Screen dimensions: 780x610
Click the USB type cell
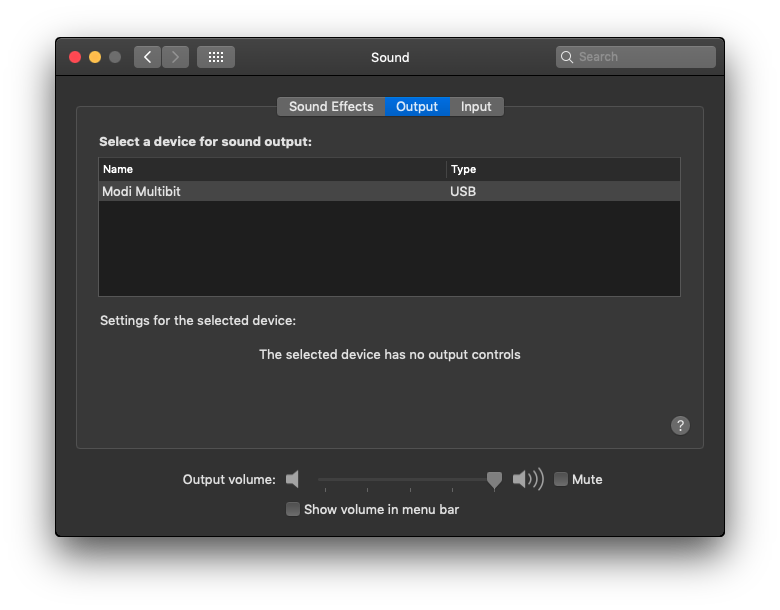463,192
